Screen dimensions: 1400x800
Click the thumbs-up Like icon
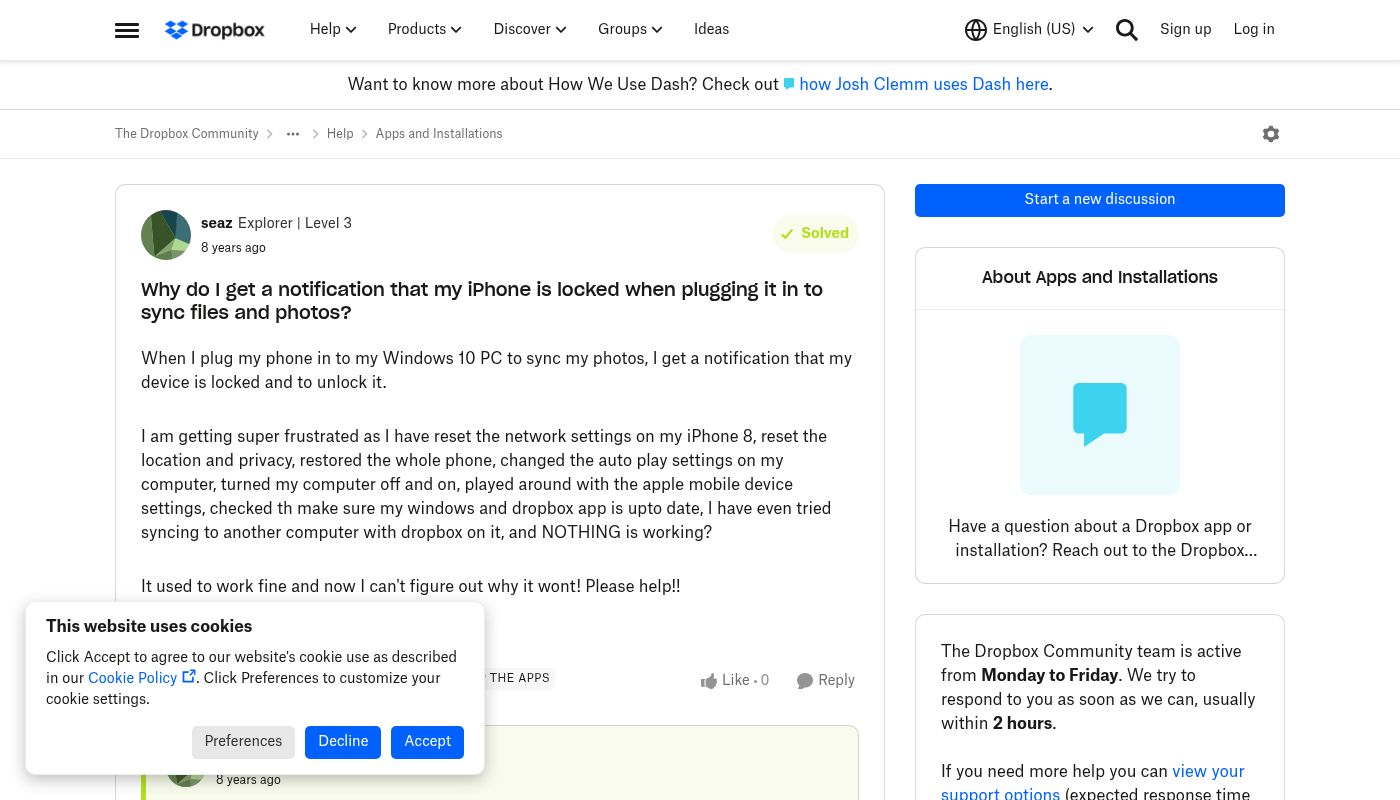(x=709, y=681)
